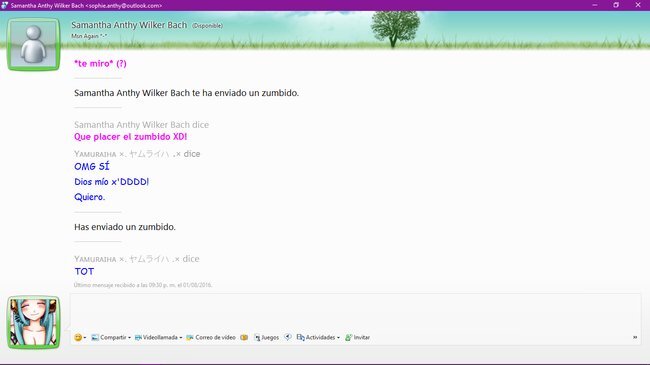Screen dimensions: 650x365
Task: Click the Videollamada camera icon
Action: (x=138, y=337)
